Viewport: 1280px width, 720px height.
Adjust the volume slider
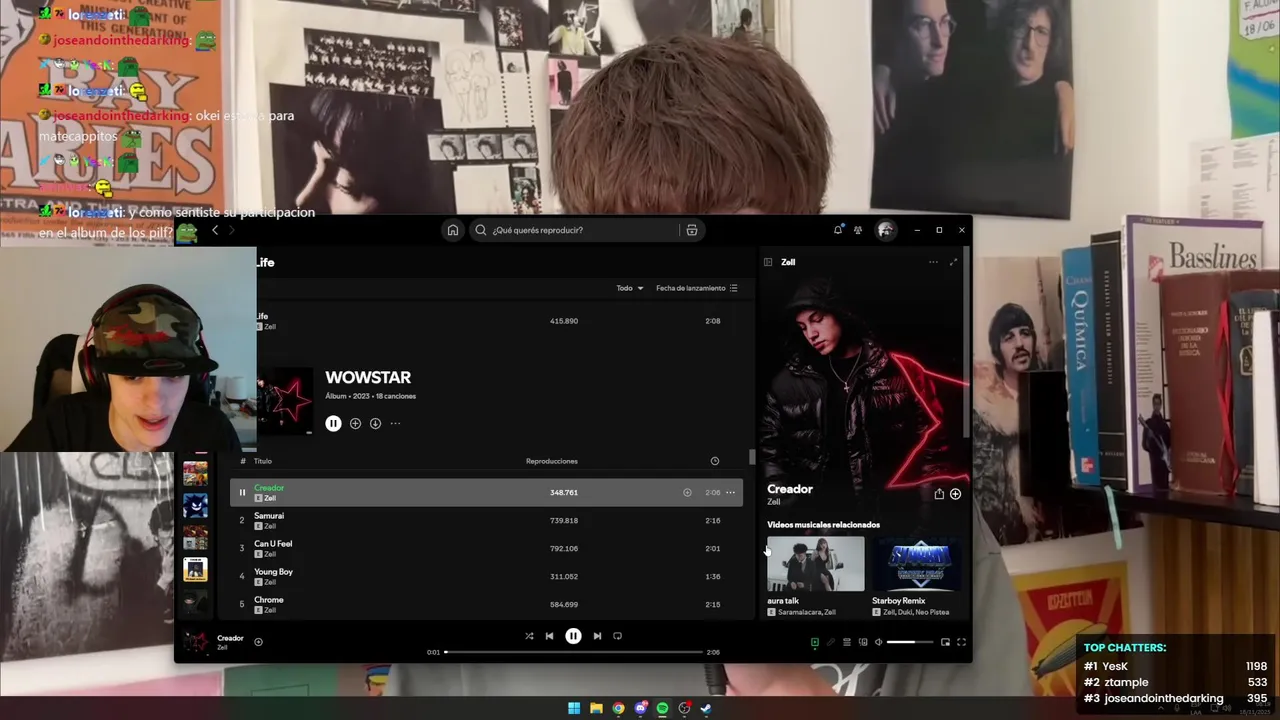pyautogui.click(x=910, y=642)
